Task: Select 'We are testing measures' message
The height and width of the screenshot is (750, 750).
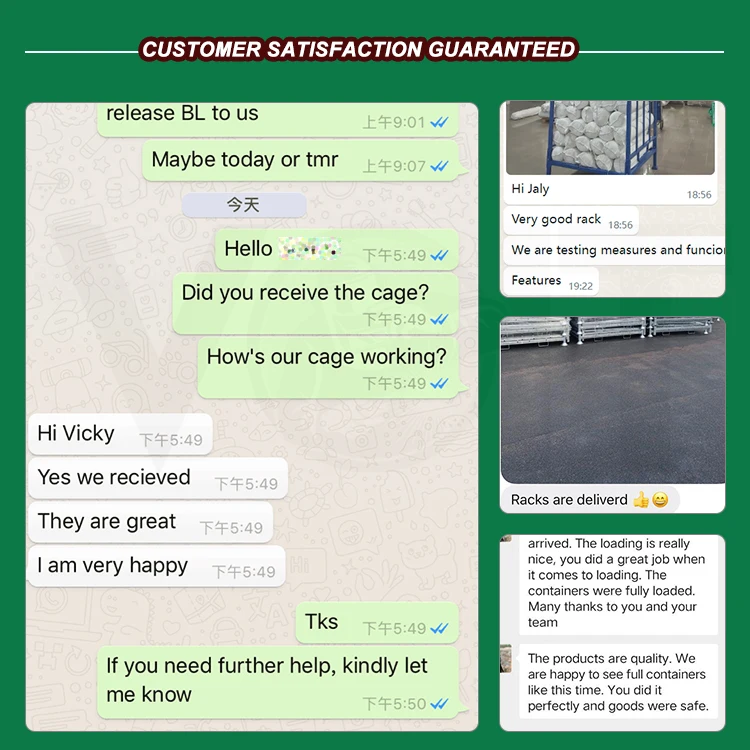Action: (x=614, y=250)
